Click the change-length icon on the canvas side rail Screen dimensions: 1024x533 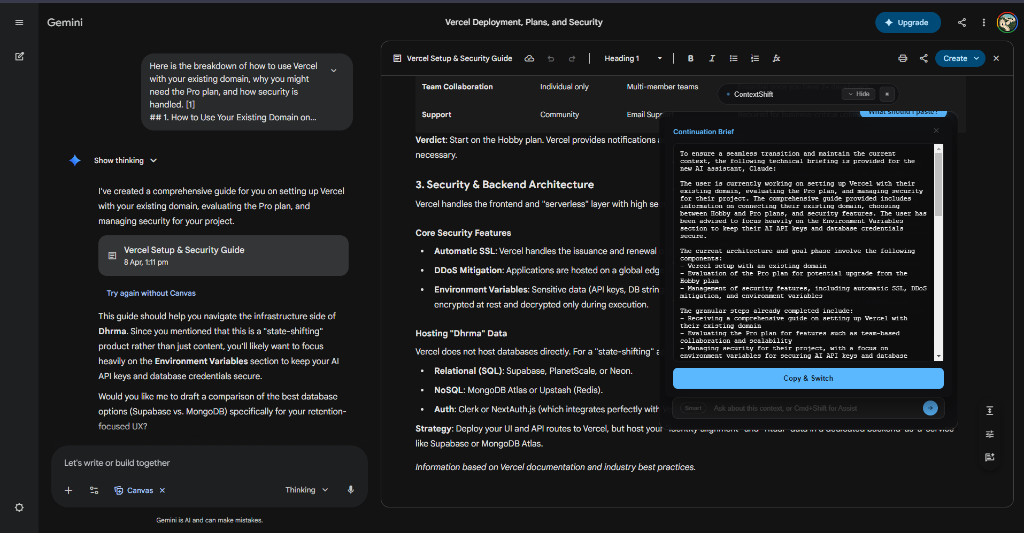click(989, 410)
